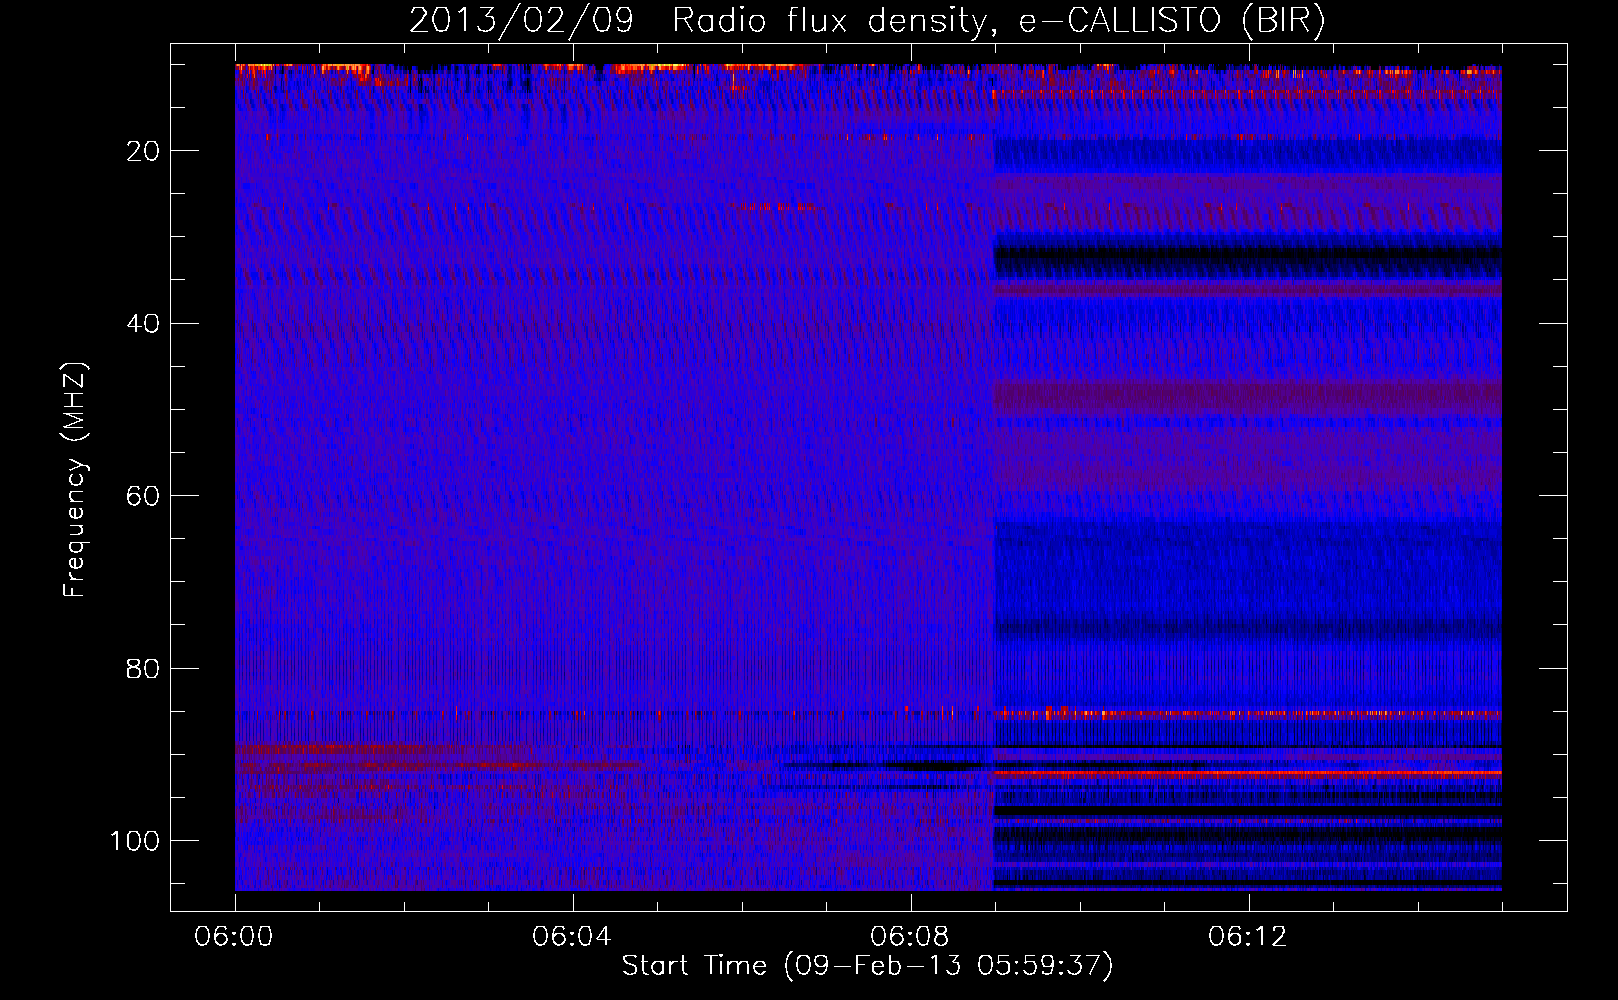Click the 'Start Time (09-Feb-13 05:59:37)' axis label
This screenshot has height=1000, width=1618.
(x=867, y=966)
